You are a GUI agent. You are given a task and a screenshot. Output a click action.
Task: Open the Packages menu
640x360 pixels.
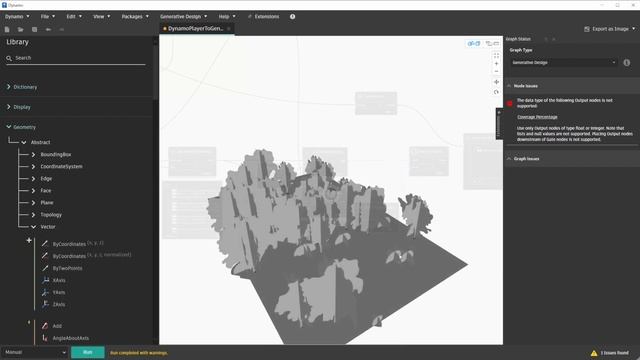(135, 17)
